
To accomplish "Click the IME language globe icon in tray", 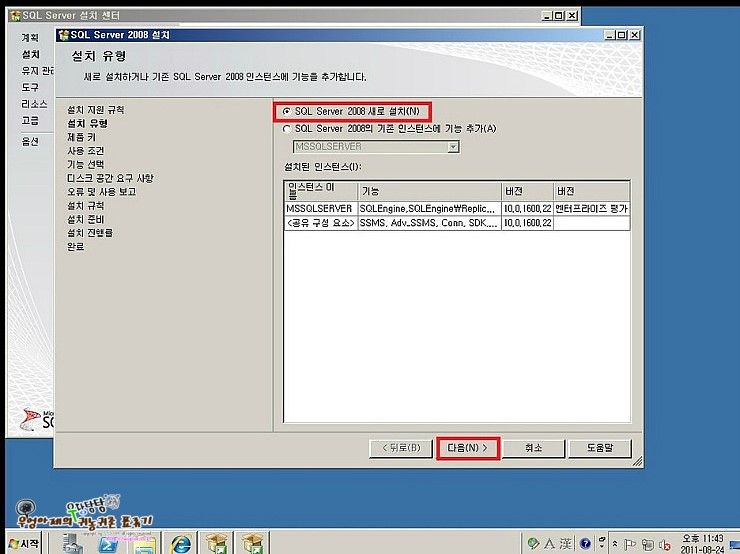I will [x=533, y=544].
